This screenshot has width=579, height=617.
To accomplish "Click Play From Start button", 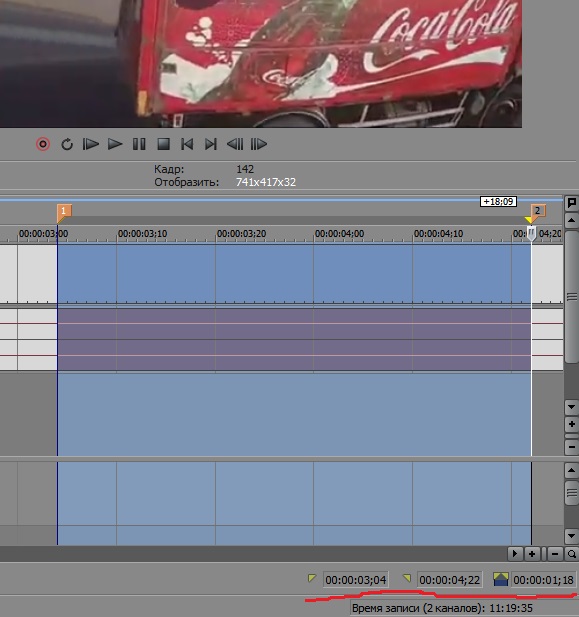I will tap(91, 144).
